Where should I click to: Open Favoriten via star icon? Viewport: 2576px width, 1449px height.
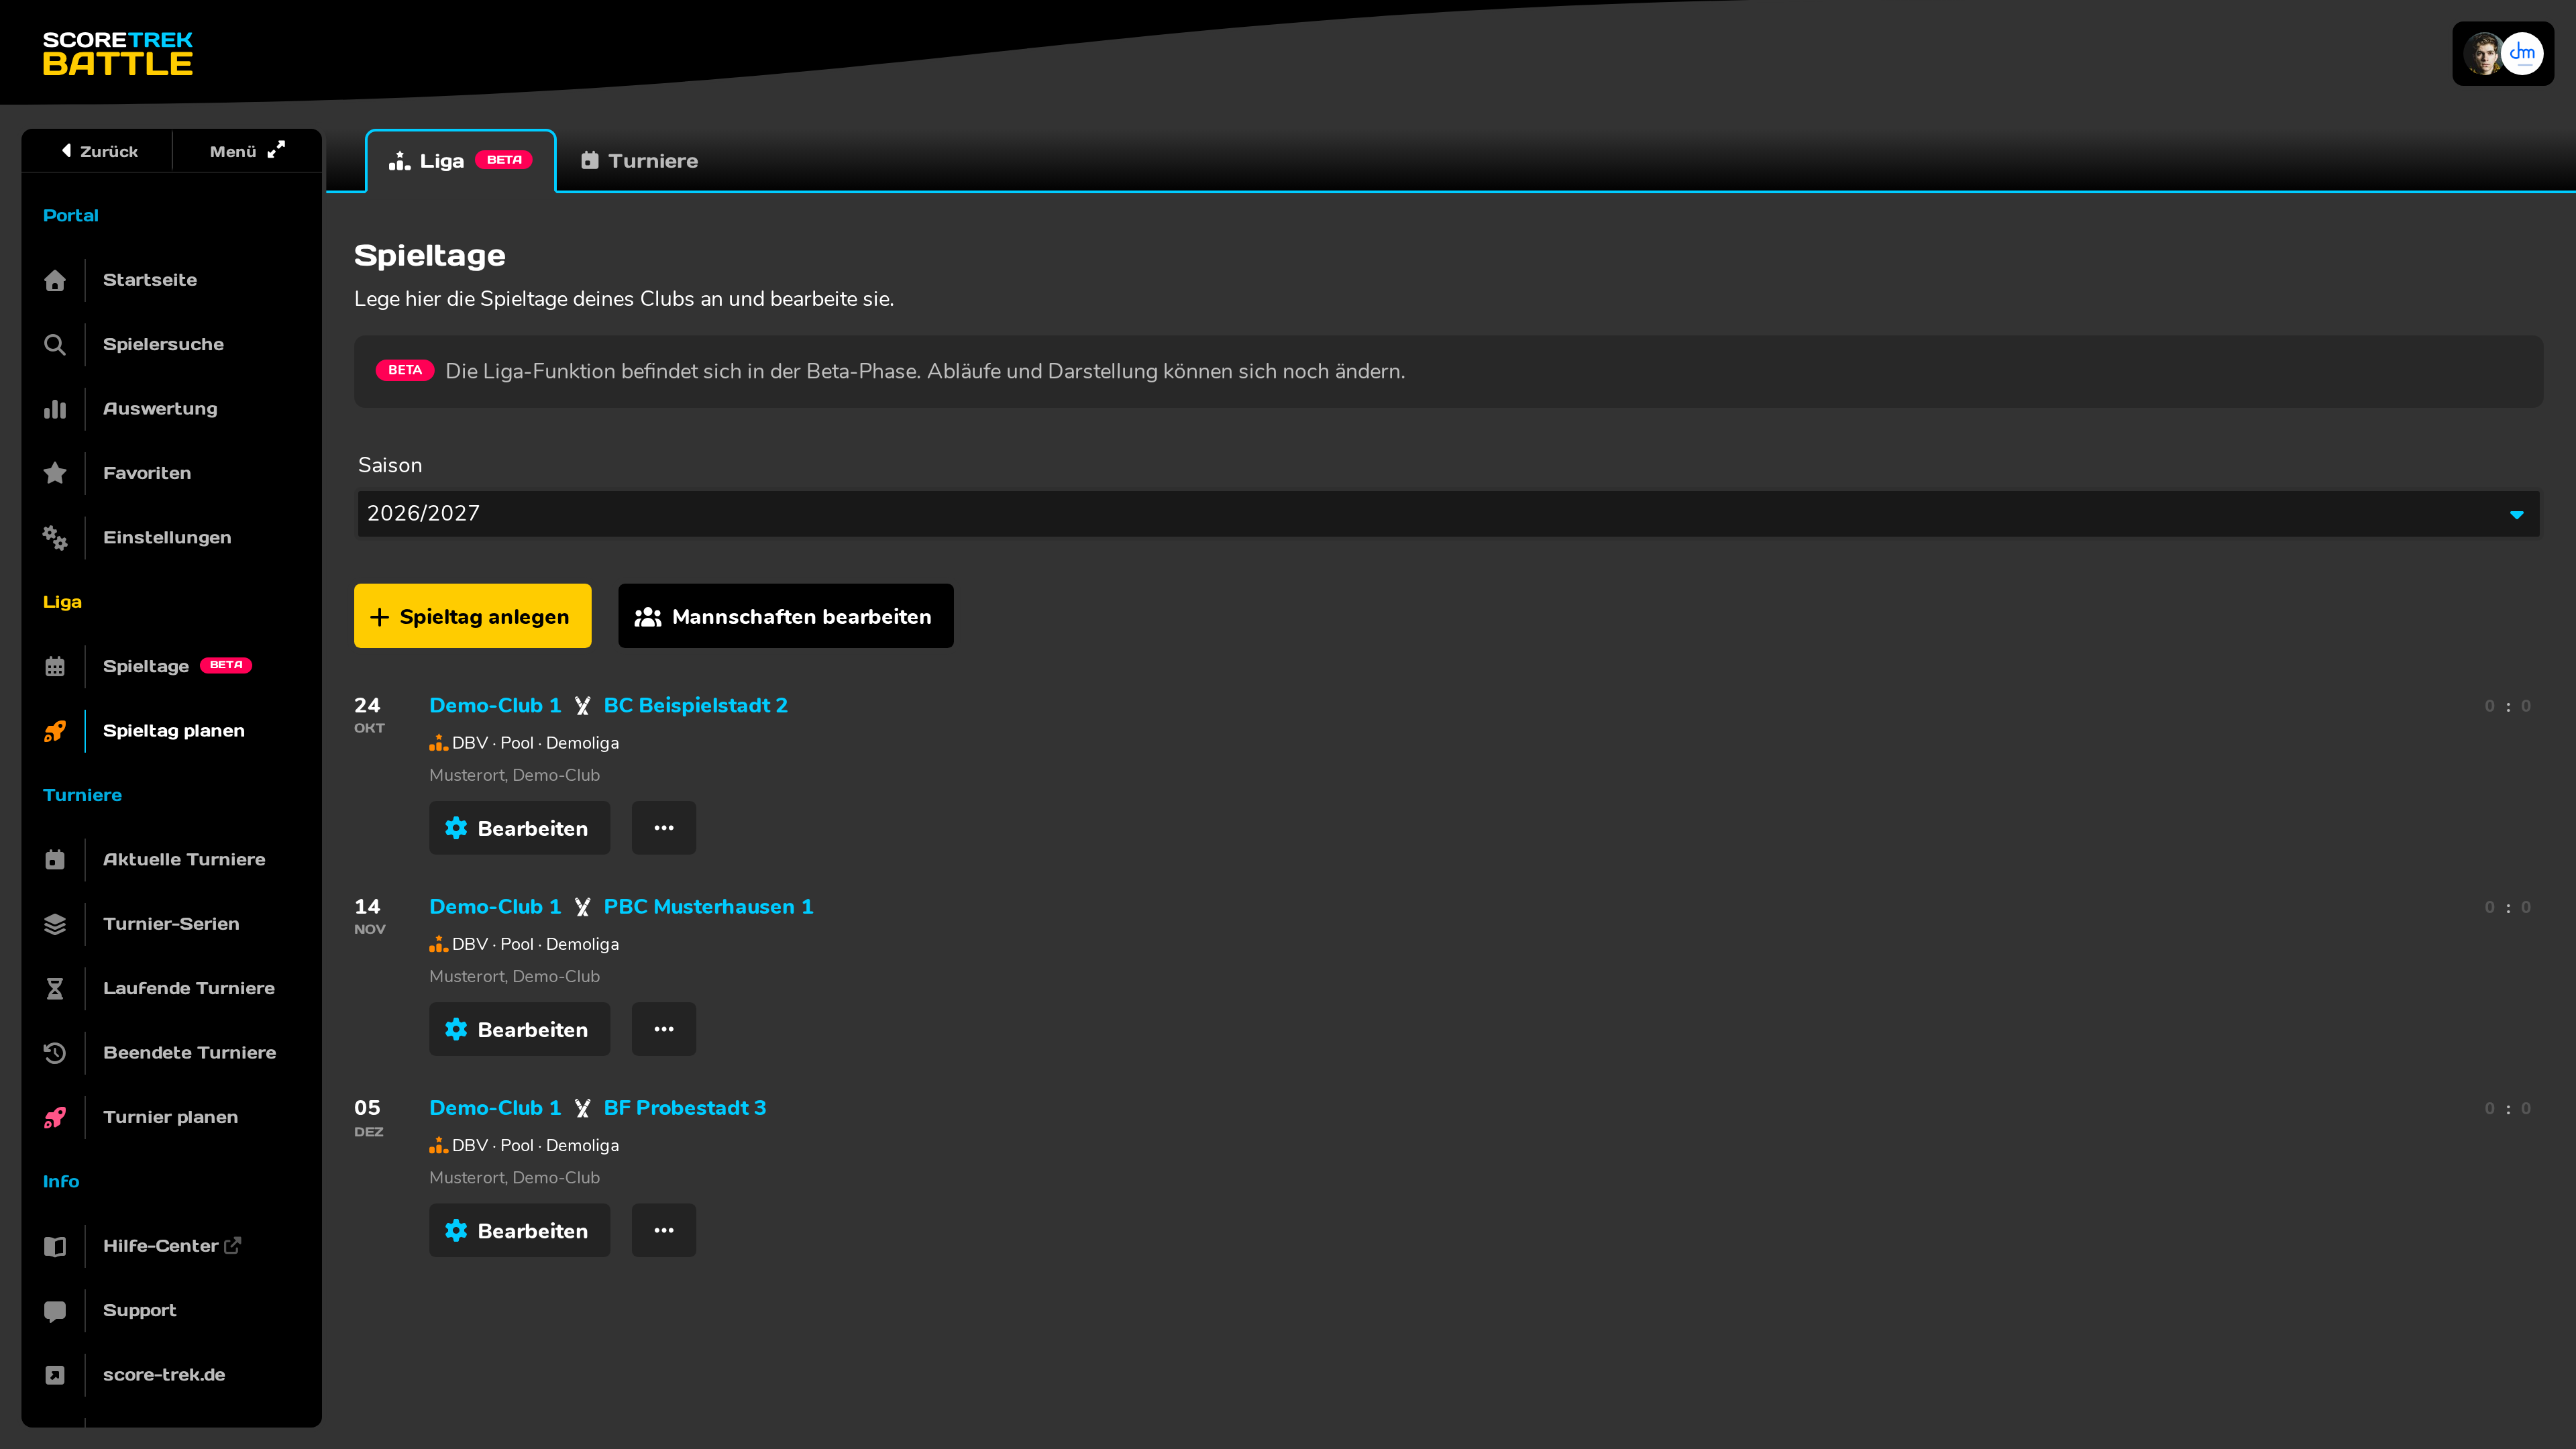coord(55,473)
